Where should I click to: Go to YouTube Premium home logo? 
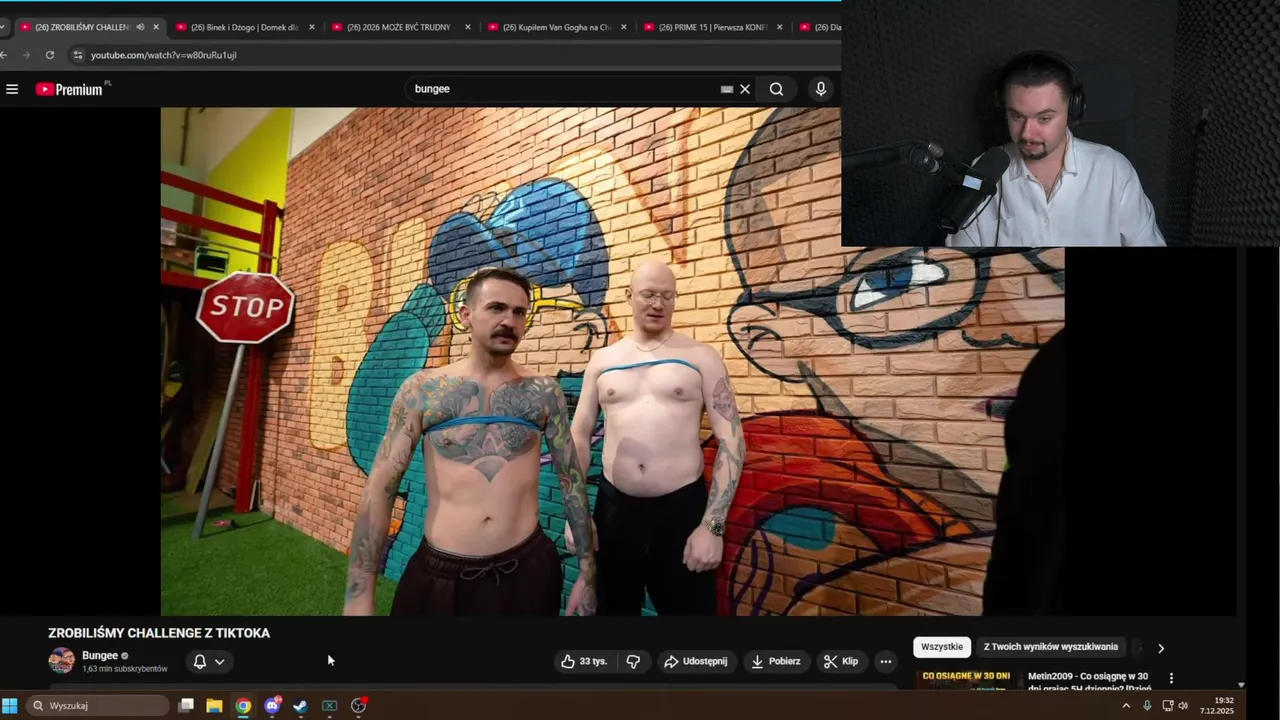(69, 89)
